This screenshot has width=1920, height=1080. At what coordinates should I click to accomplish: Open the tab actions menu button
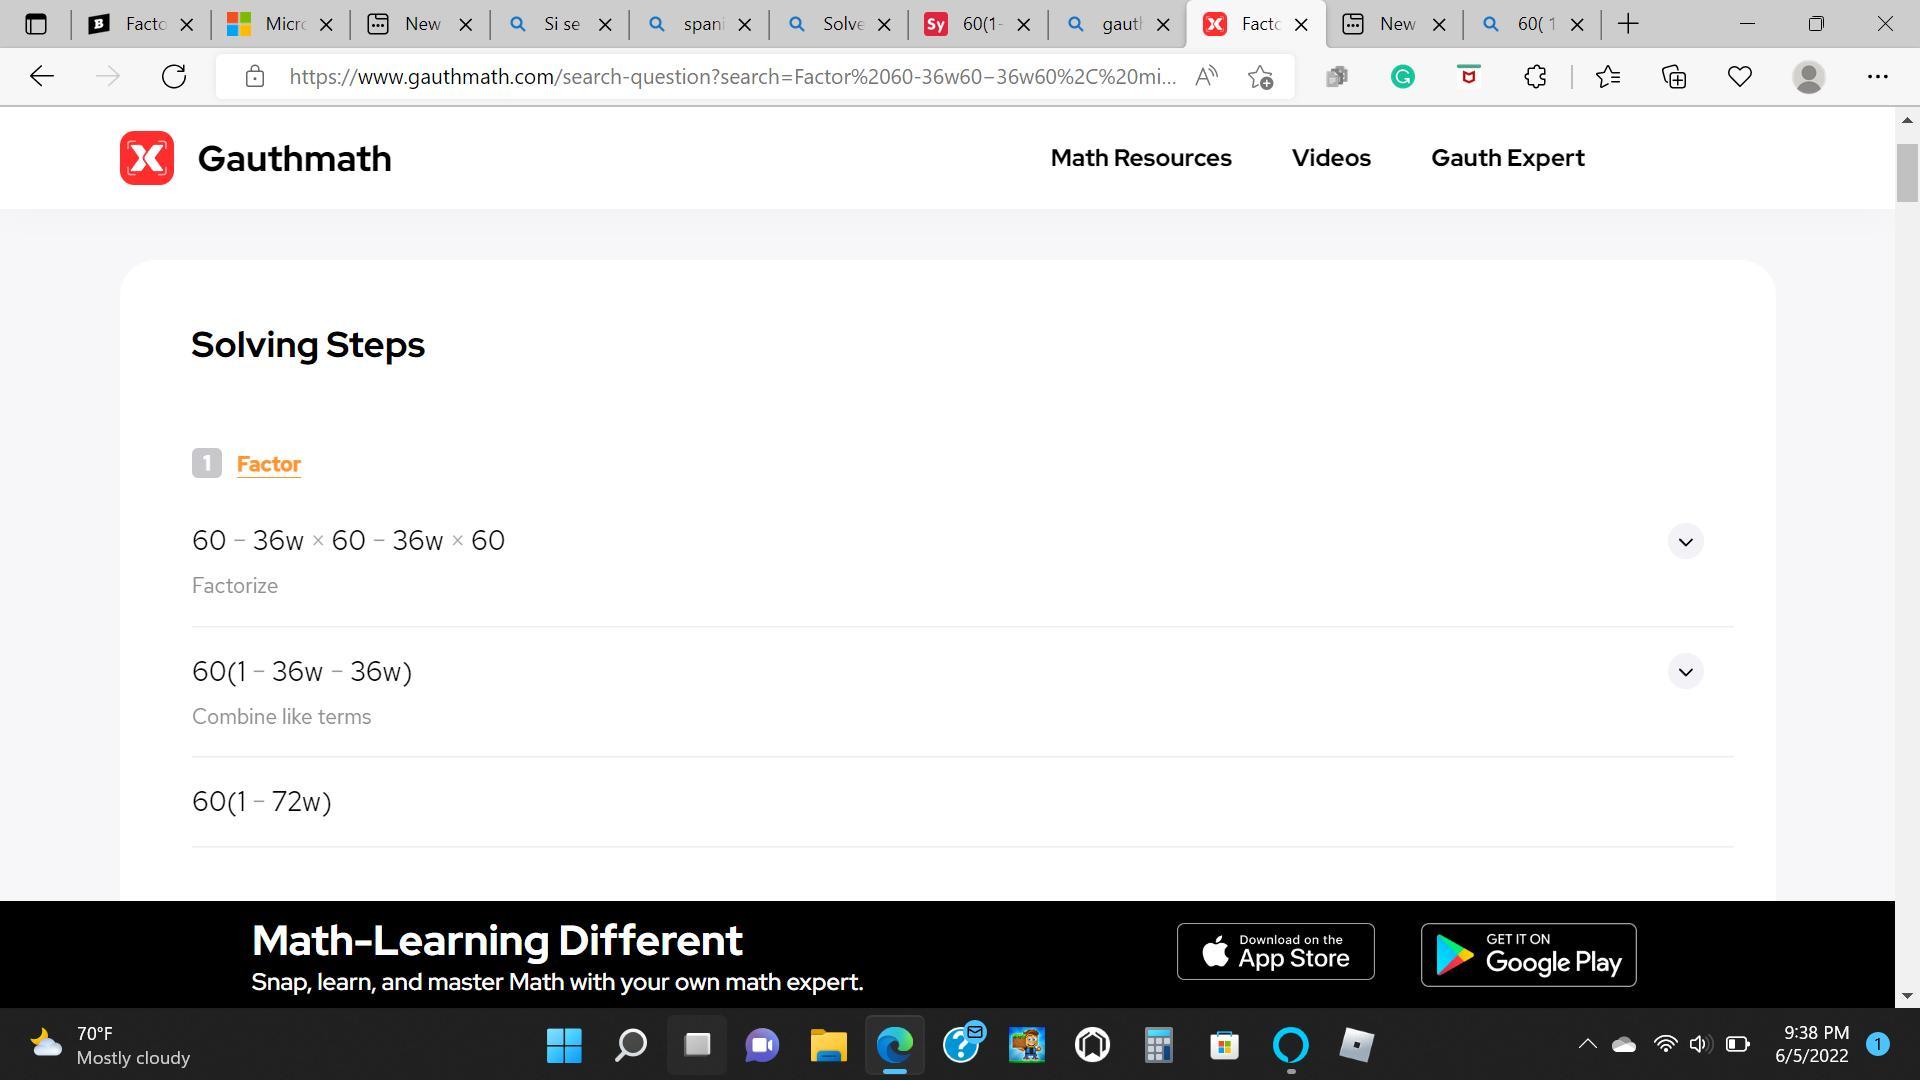(x=36, y=24)
